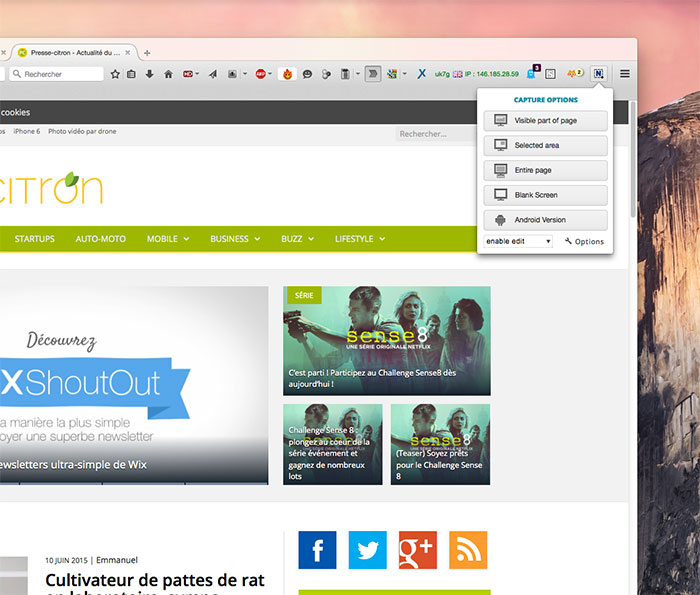Expand the BUZZ nav menu
Image resolution: width=700 pixels, height=595 pixels.
coord(297,239)
